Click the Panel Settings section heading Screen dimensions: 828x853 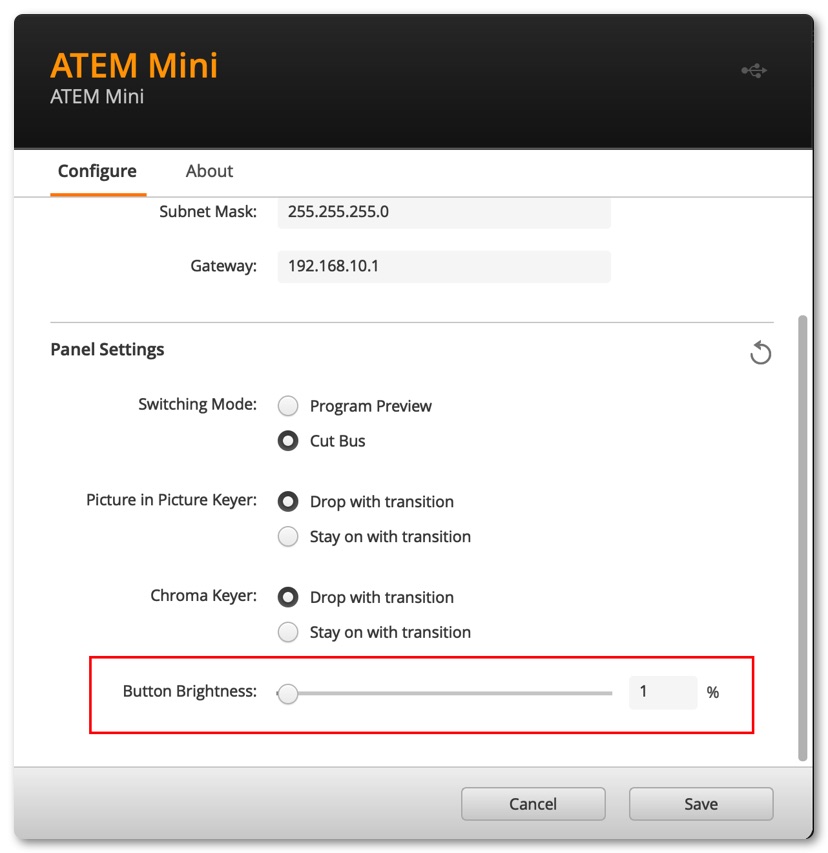[107, 350]
